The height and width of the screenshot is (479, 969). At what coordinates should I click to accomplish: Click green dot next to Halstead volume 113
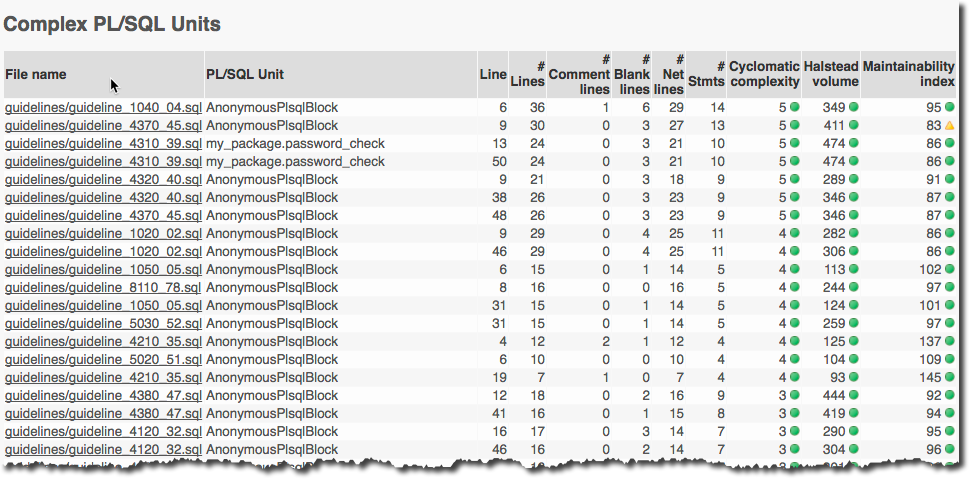pyautogui.click(x=853, y=269)
